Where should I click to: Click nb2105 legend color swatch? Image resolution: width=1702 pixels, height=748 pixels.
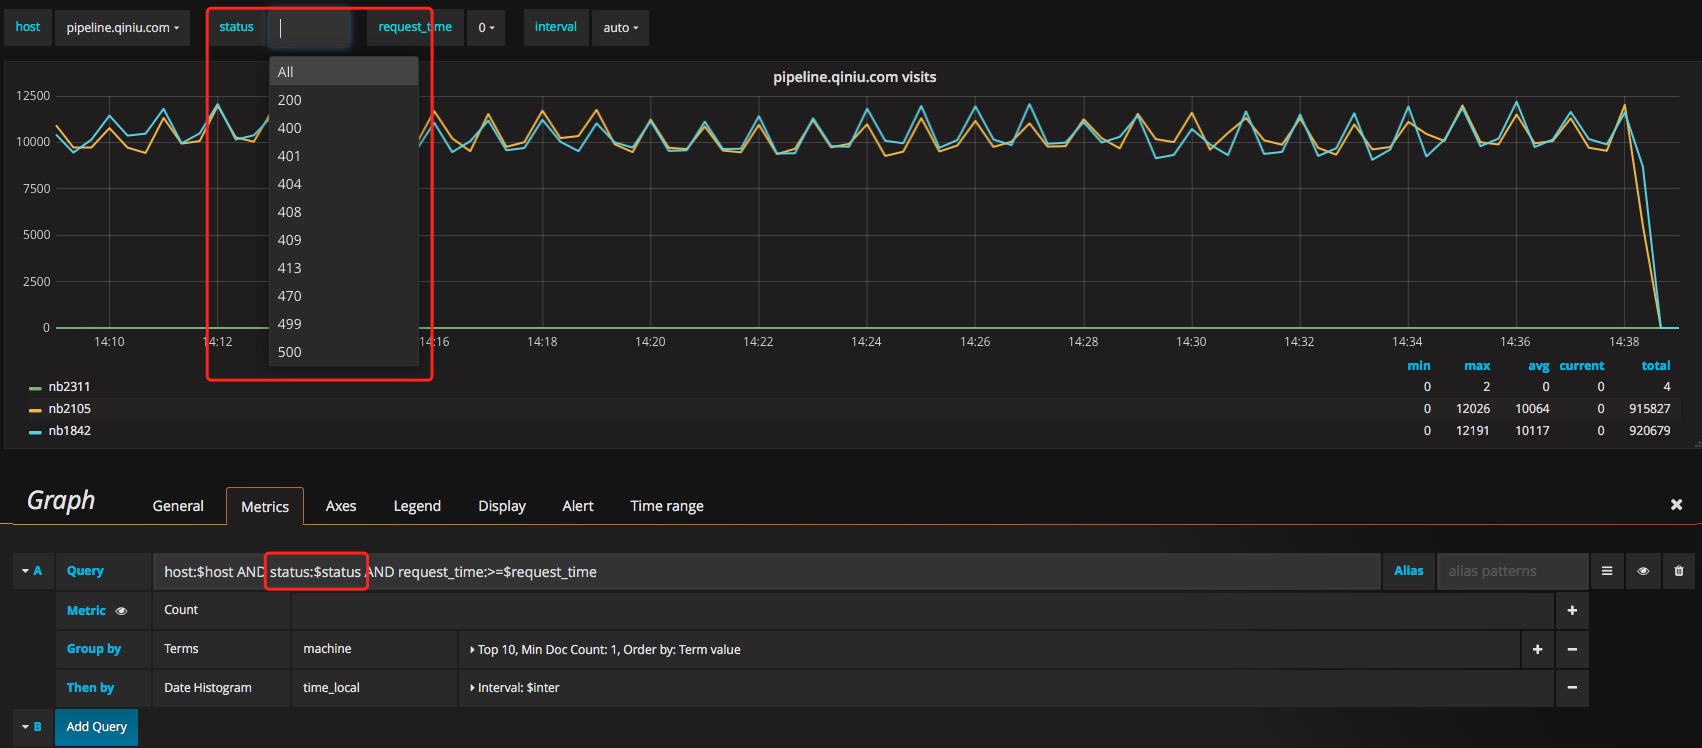(35, 410)
